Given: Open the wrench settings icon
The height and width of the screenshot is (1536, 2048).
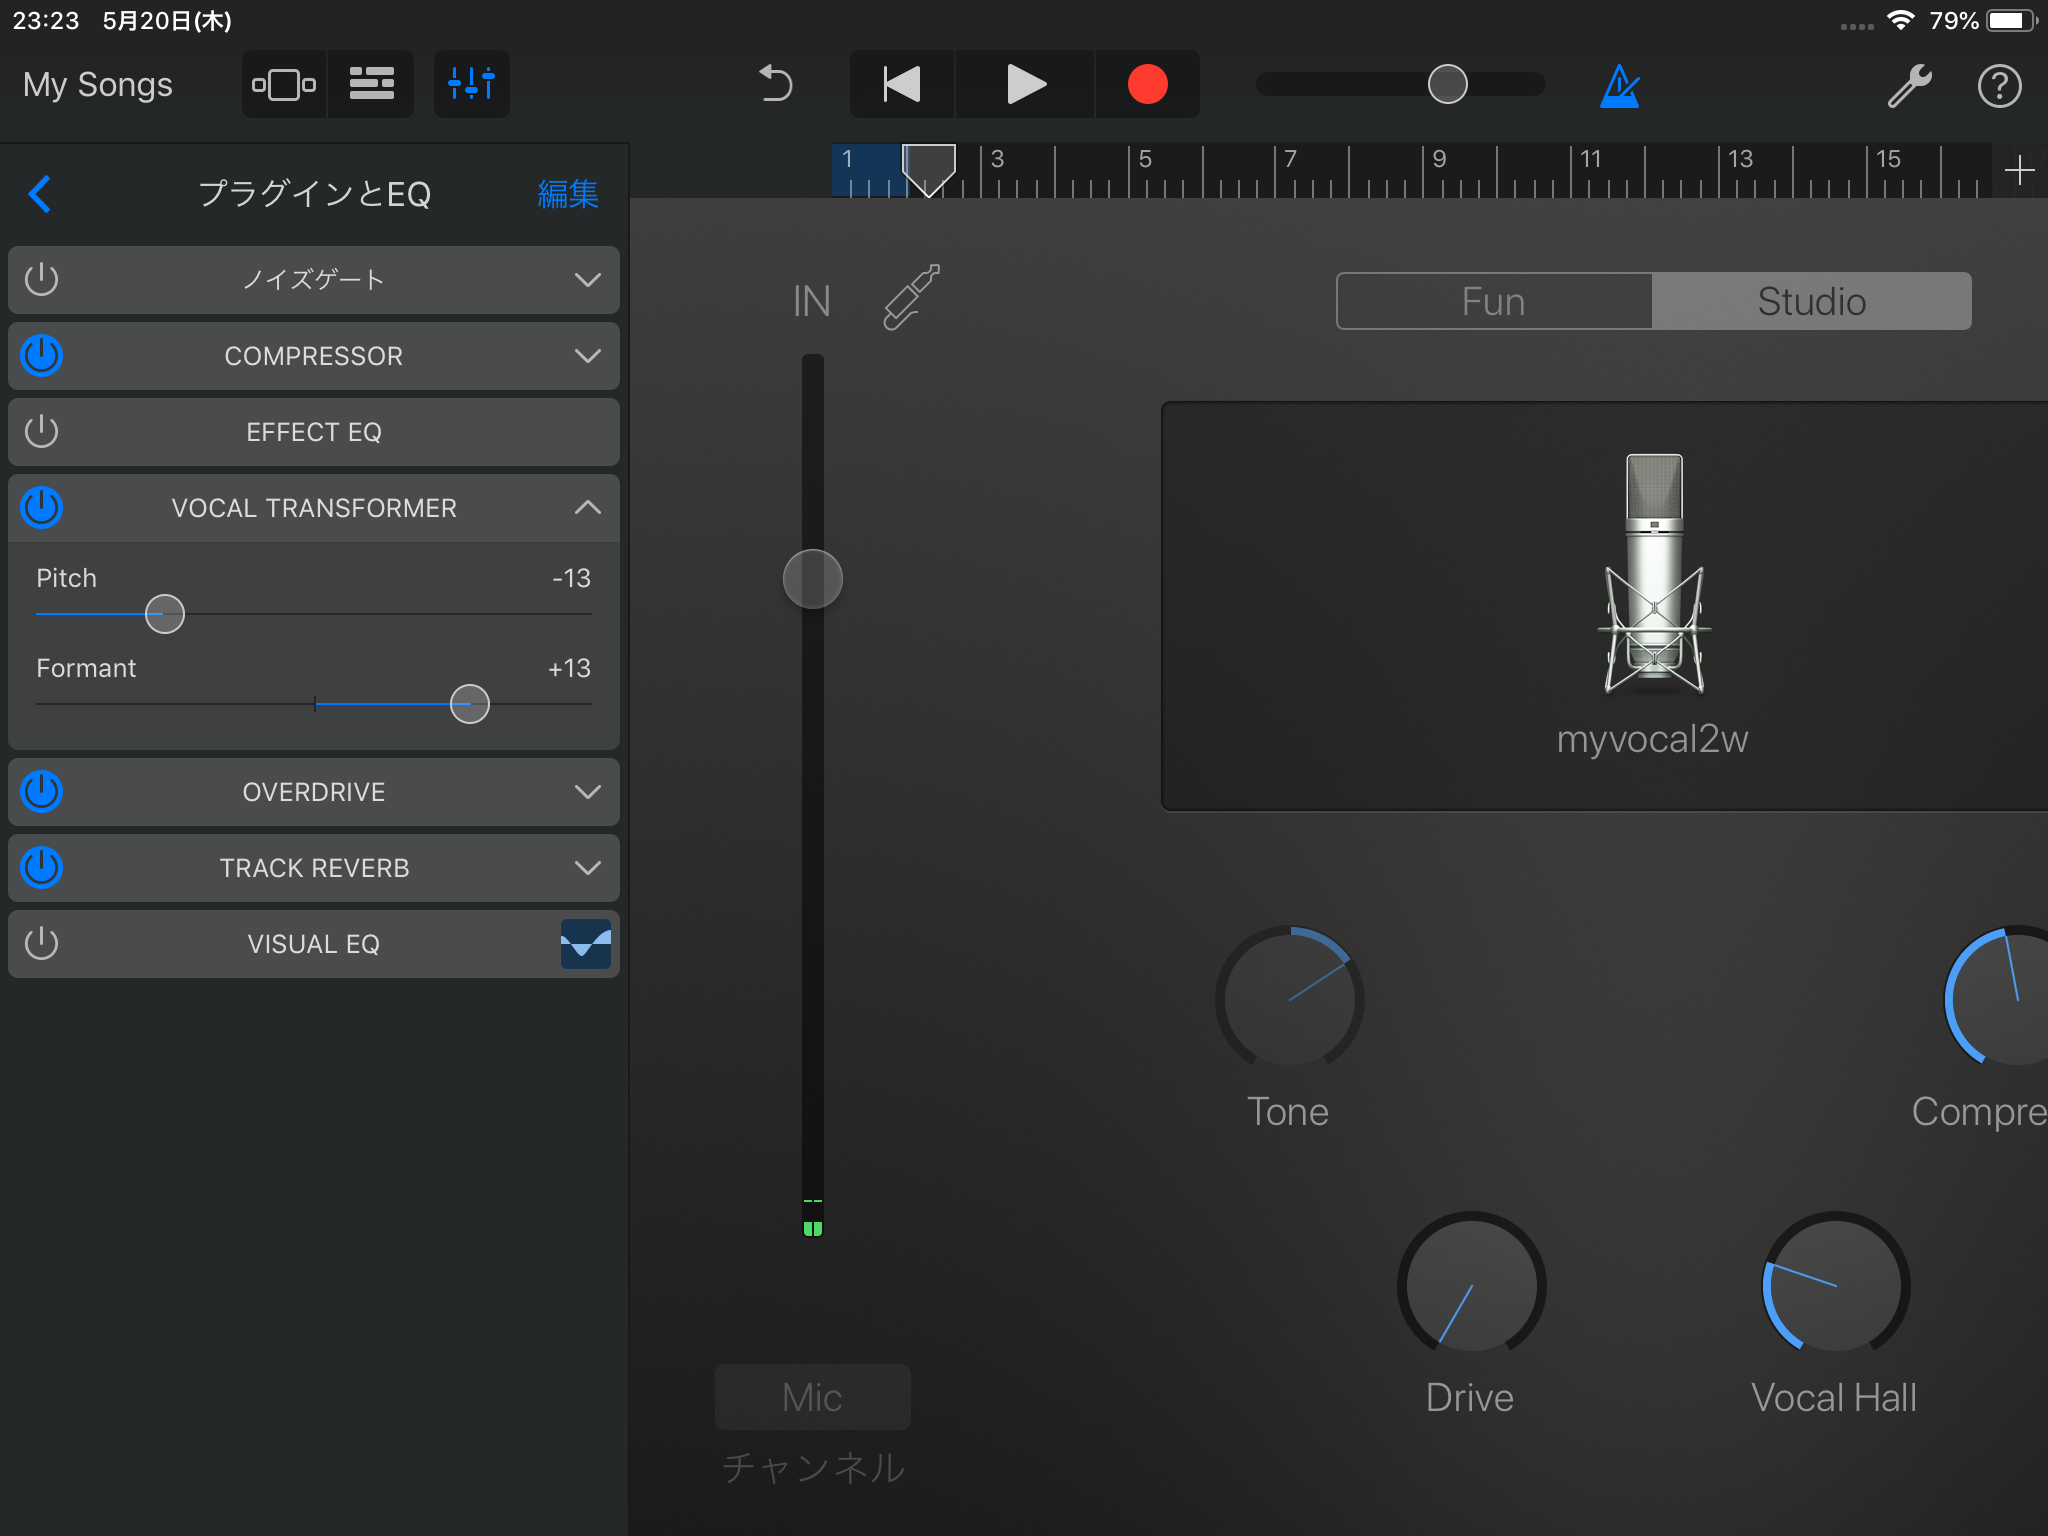Looking at the screenshot, I should click(1909, 86).
